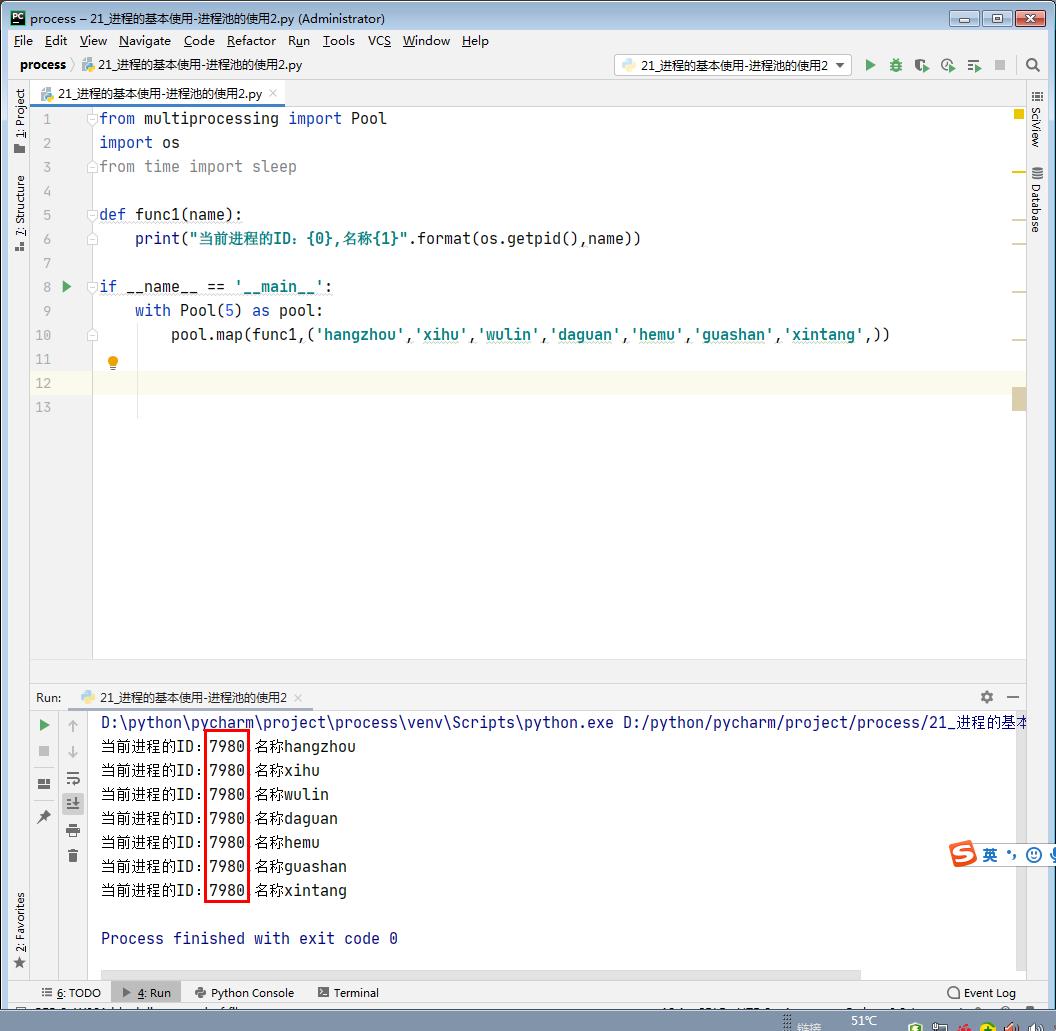Clear all Run output with the trash icon
The width and height of the screenshot is (1056, 1031).
(x=73, y=855)
